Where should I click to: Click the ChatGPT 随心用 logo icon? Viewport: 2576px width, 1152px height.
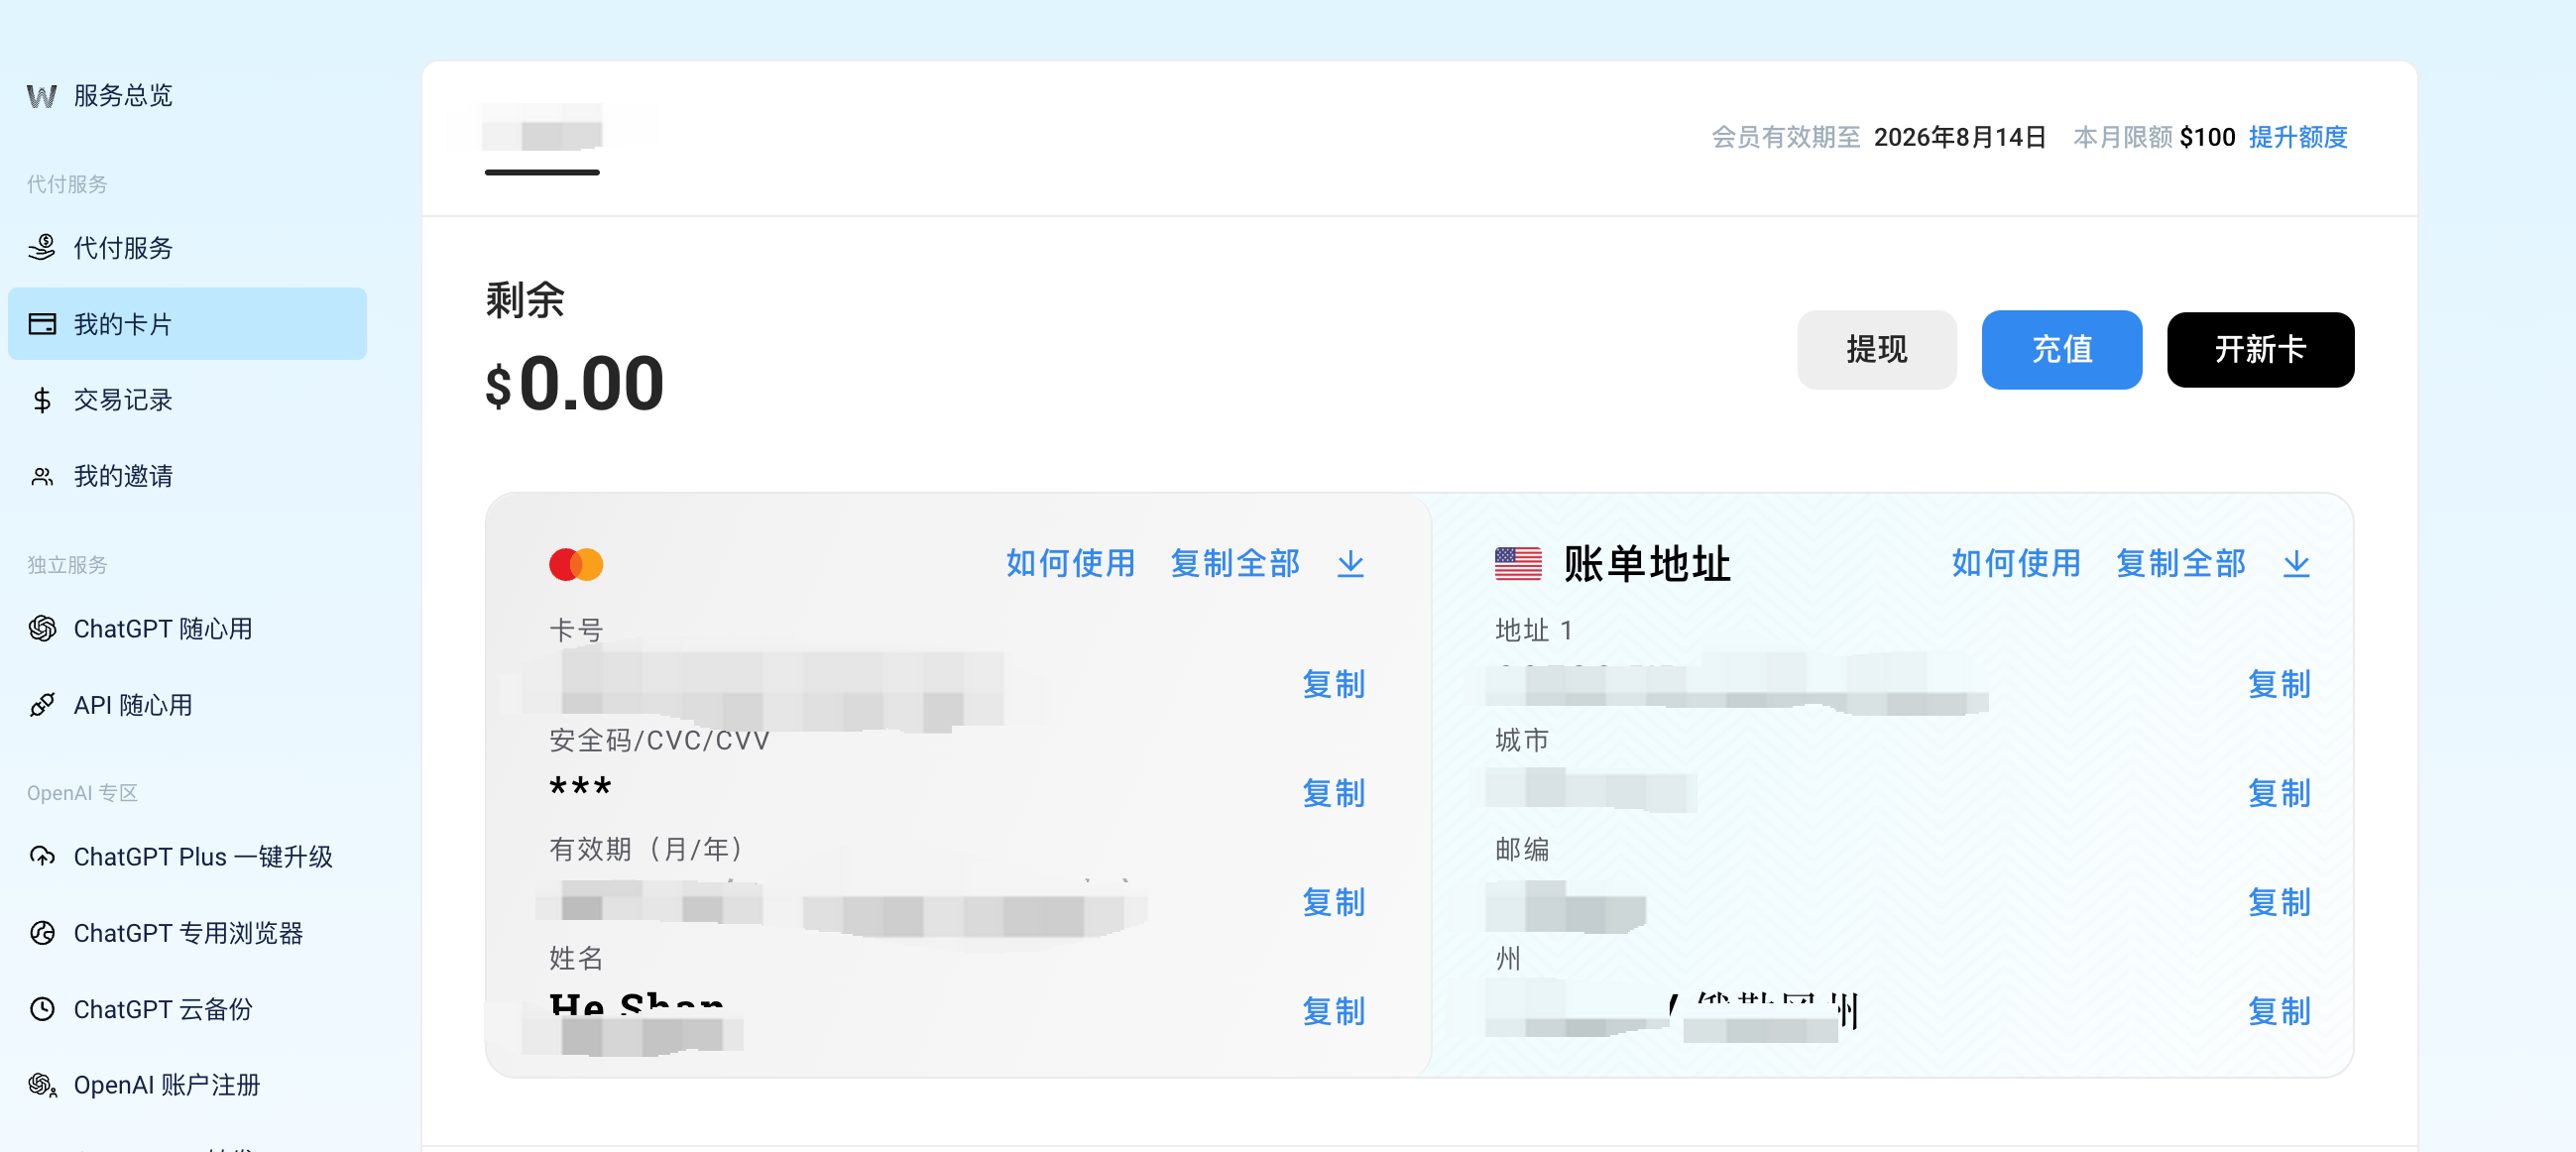point(42,628)
